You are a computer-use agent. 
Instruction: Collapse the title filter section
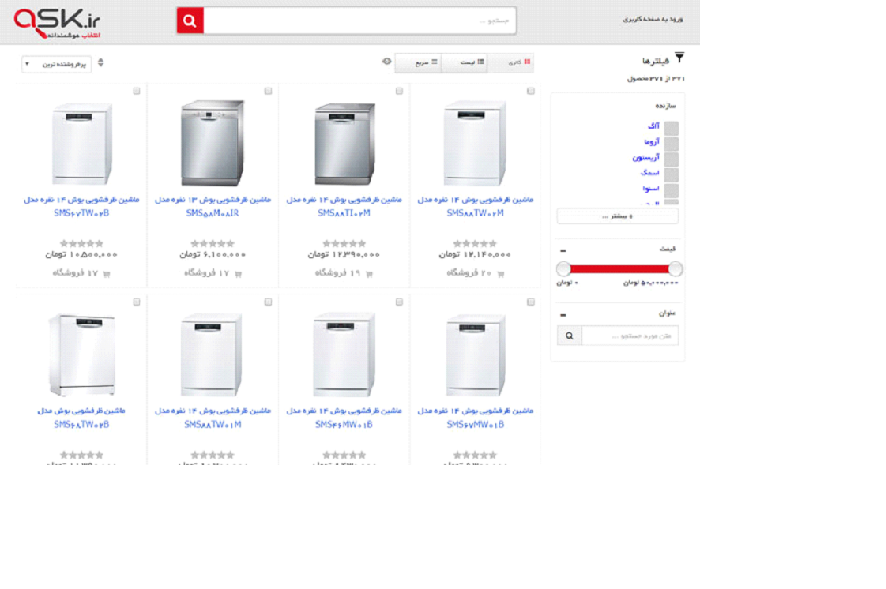click(x=563, y=315)
